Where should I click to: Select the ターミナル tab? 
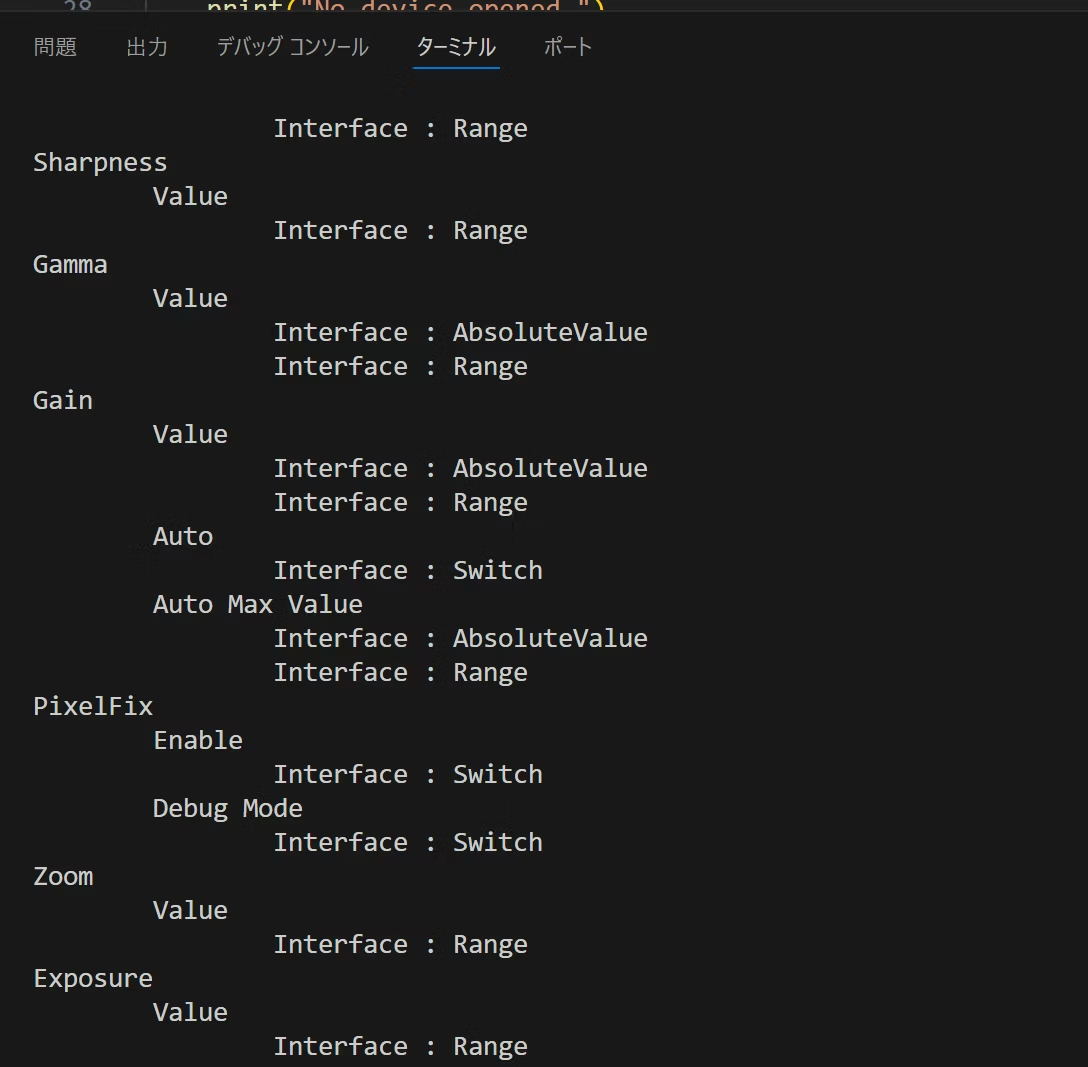(456, 47)
